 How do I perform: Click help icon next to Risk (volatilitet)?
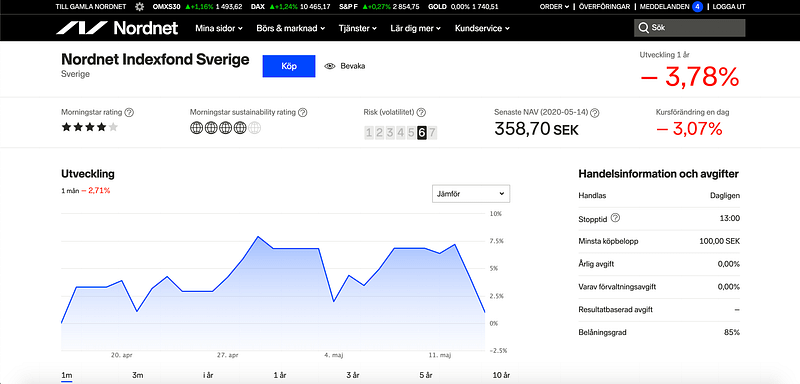(x=421, y=113)
